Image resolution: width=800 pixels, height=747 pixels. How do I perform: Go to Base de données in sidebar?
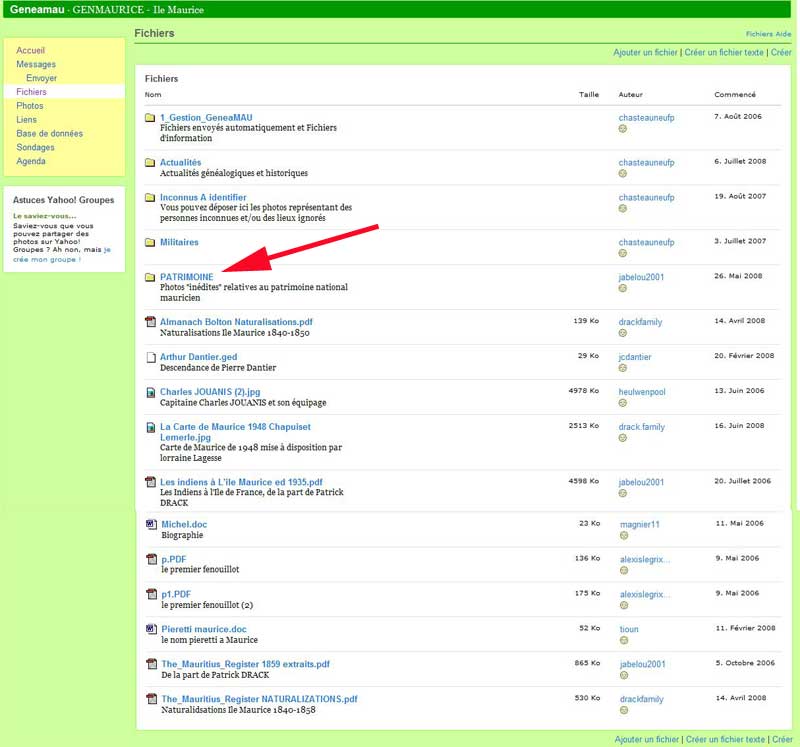click(49, 134)
